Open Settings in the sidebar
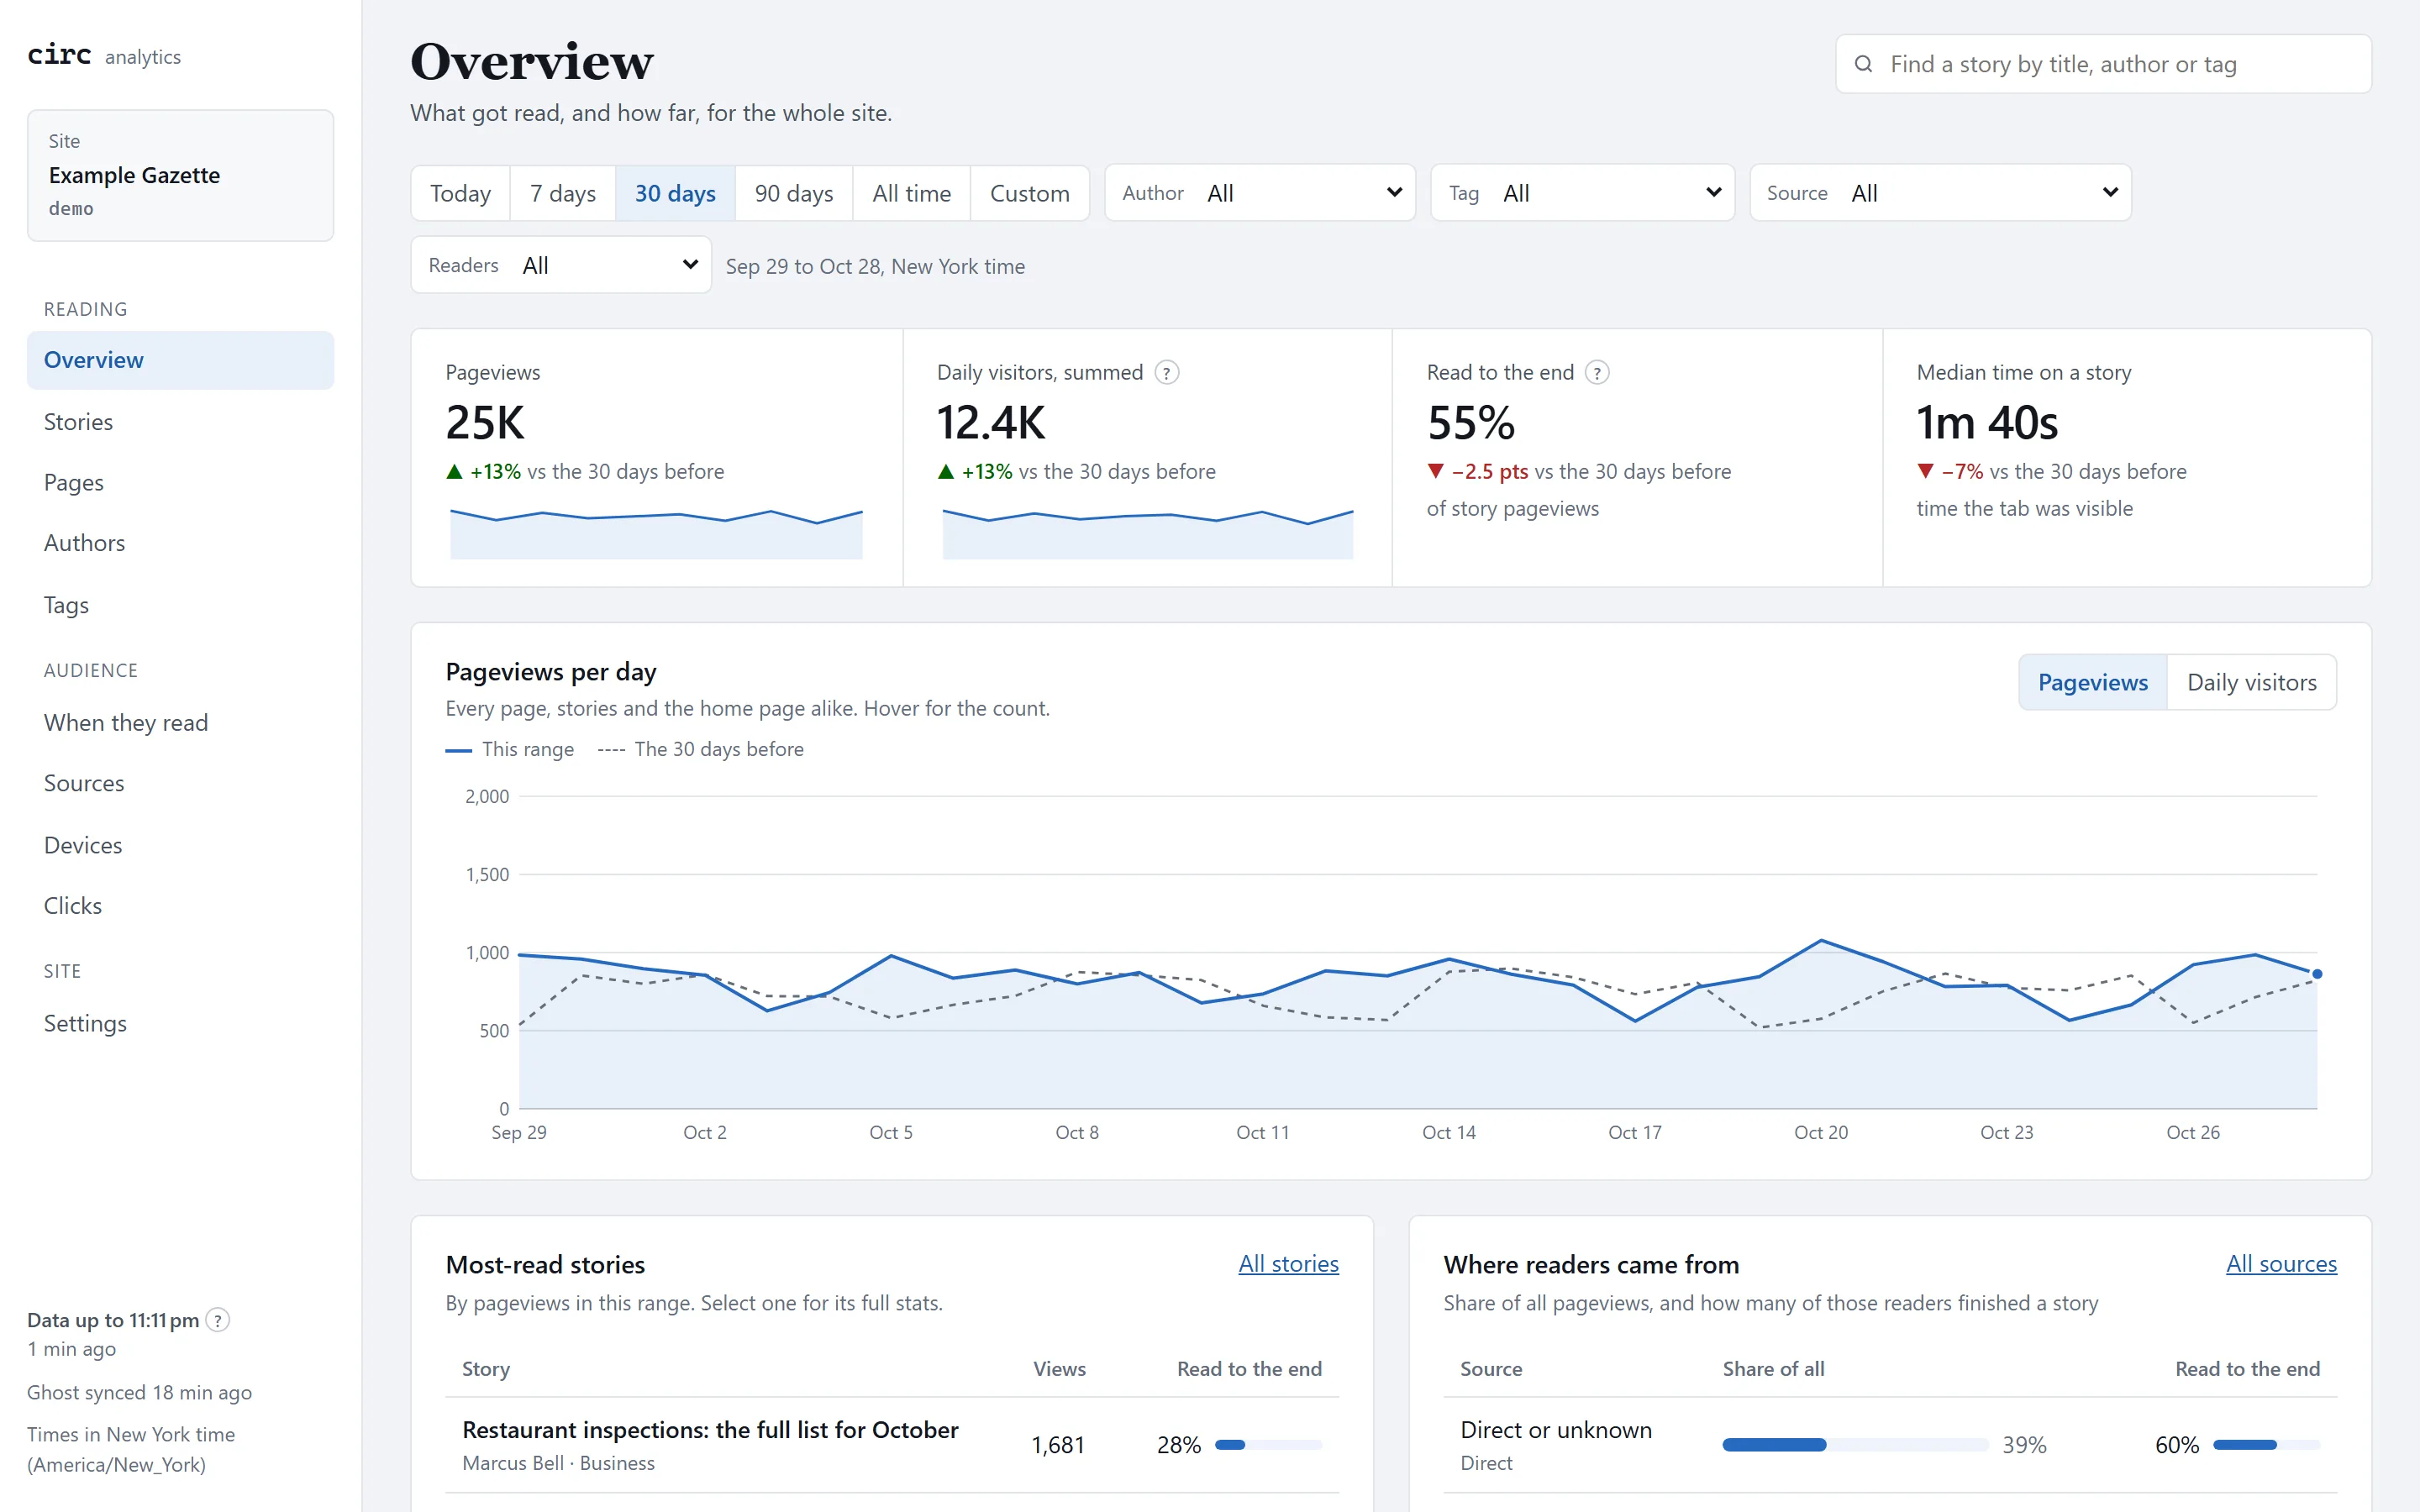This screenshot has width=2420, height=1512. [180, 1023]
